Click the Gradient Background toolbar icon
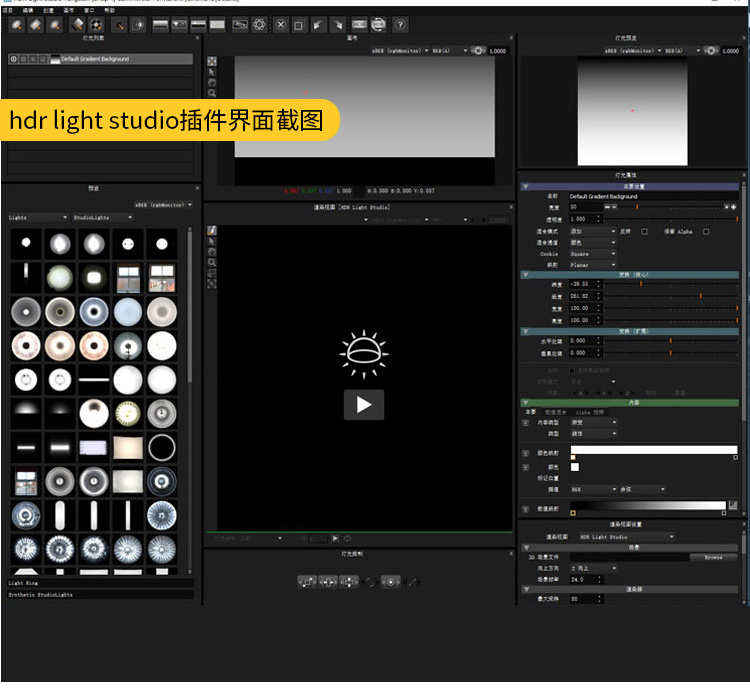Image resolution: width=750 pixels, height=691 pixels. click(160, 24)
